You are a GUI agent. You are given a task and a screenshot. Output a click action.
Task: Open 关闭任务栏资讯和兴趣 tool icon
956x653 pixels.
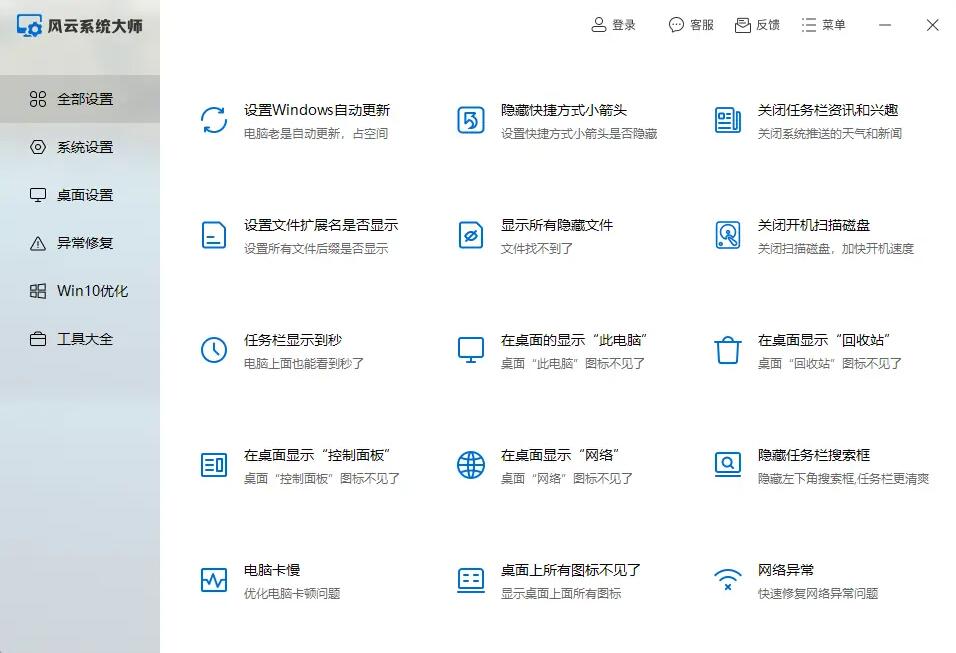(726, 119)
